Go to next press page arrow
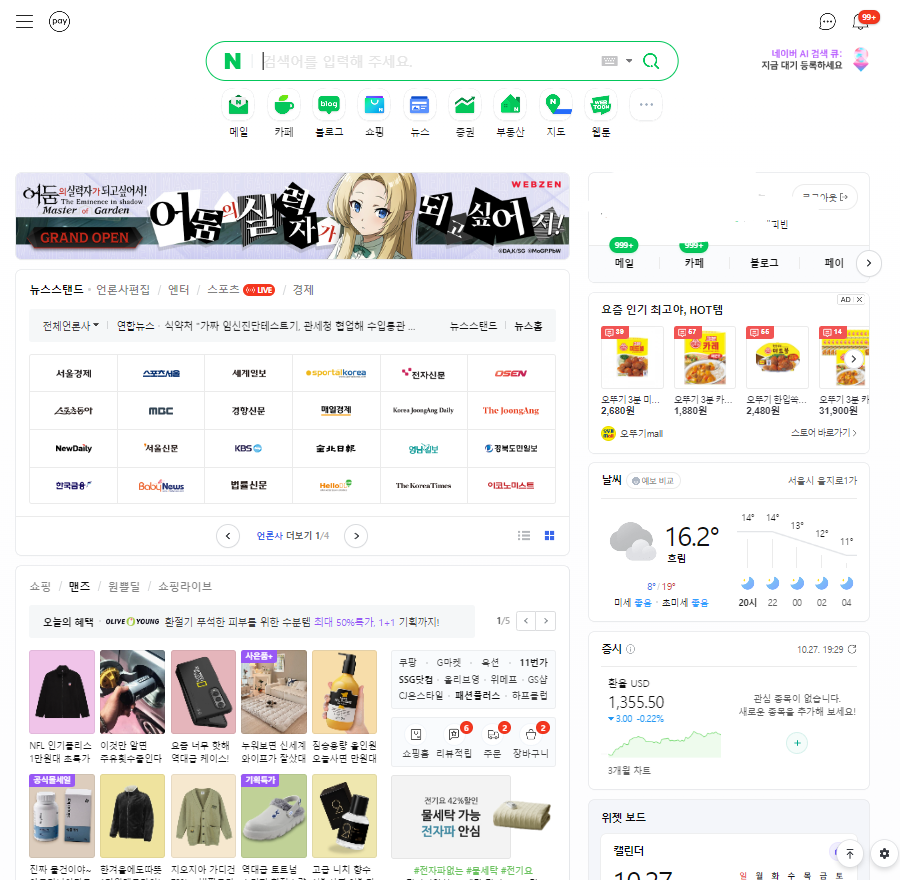 tap(356, 536)
